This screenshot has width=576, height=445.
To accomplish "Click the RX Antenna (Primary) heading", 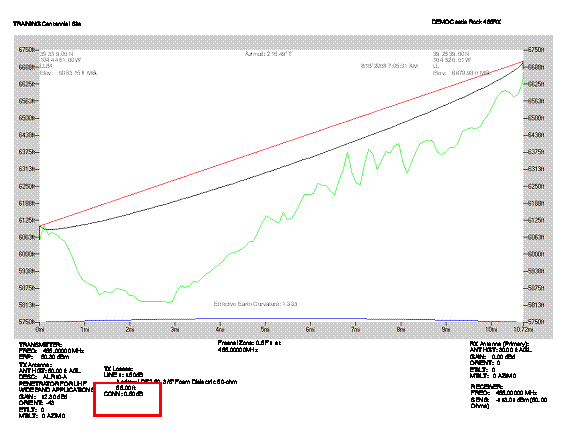I will tap(500, 344).
